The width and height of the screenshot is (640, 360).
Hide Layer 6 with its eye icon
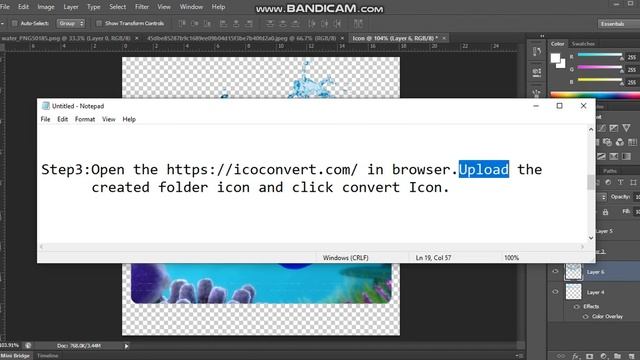(x=555, y=271)
